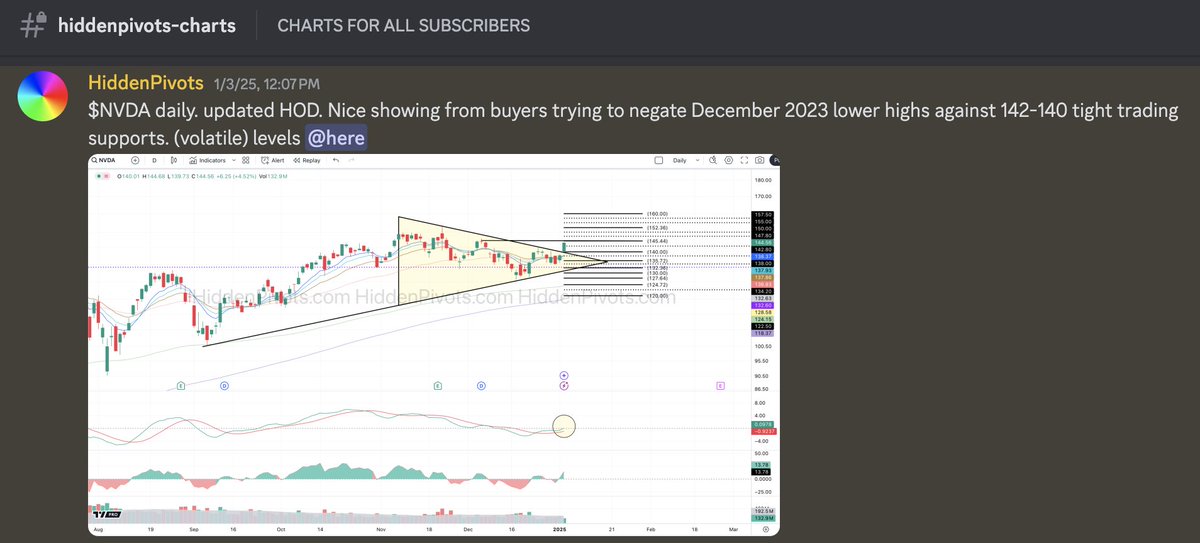Click the Alert button

point(272,160)
